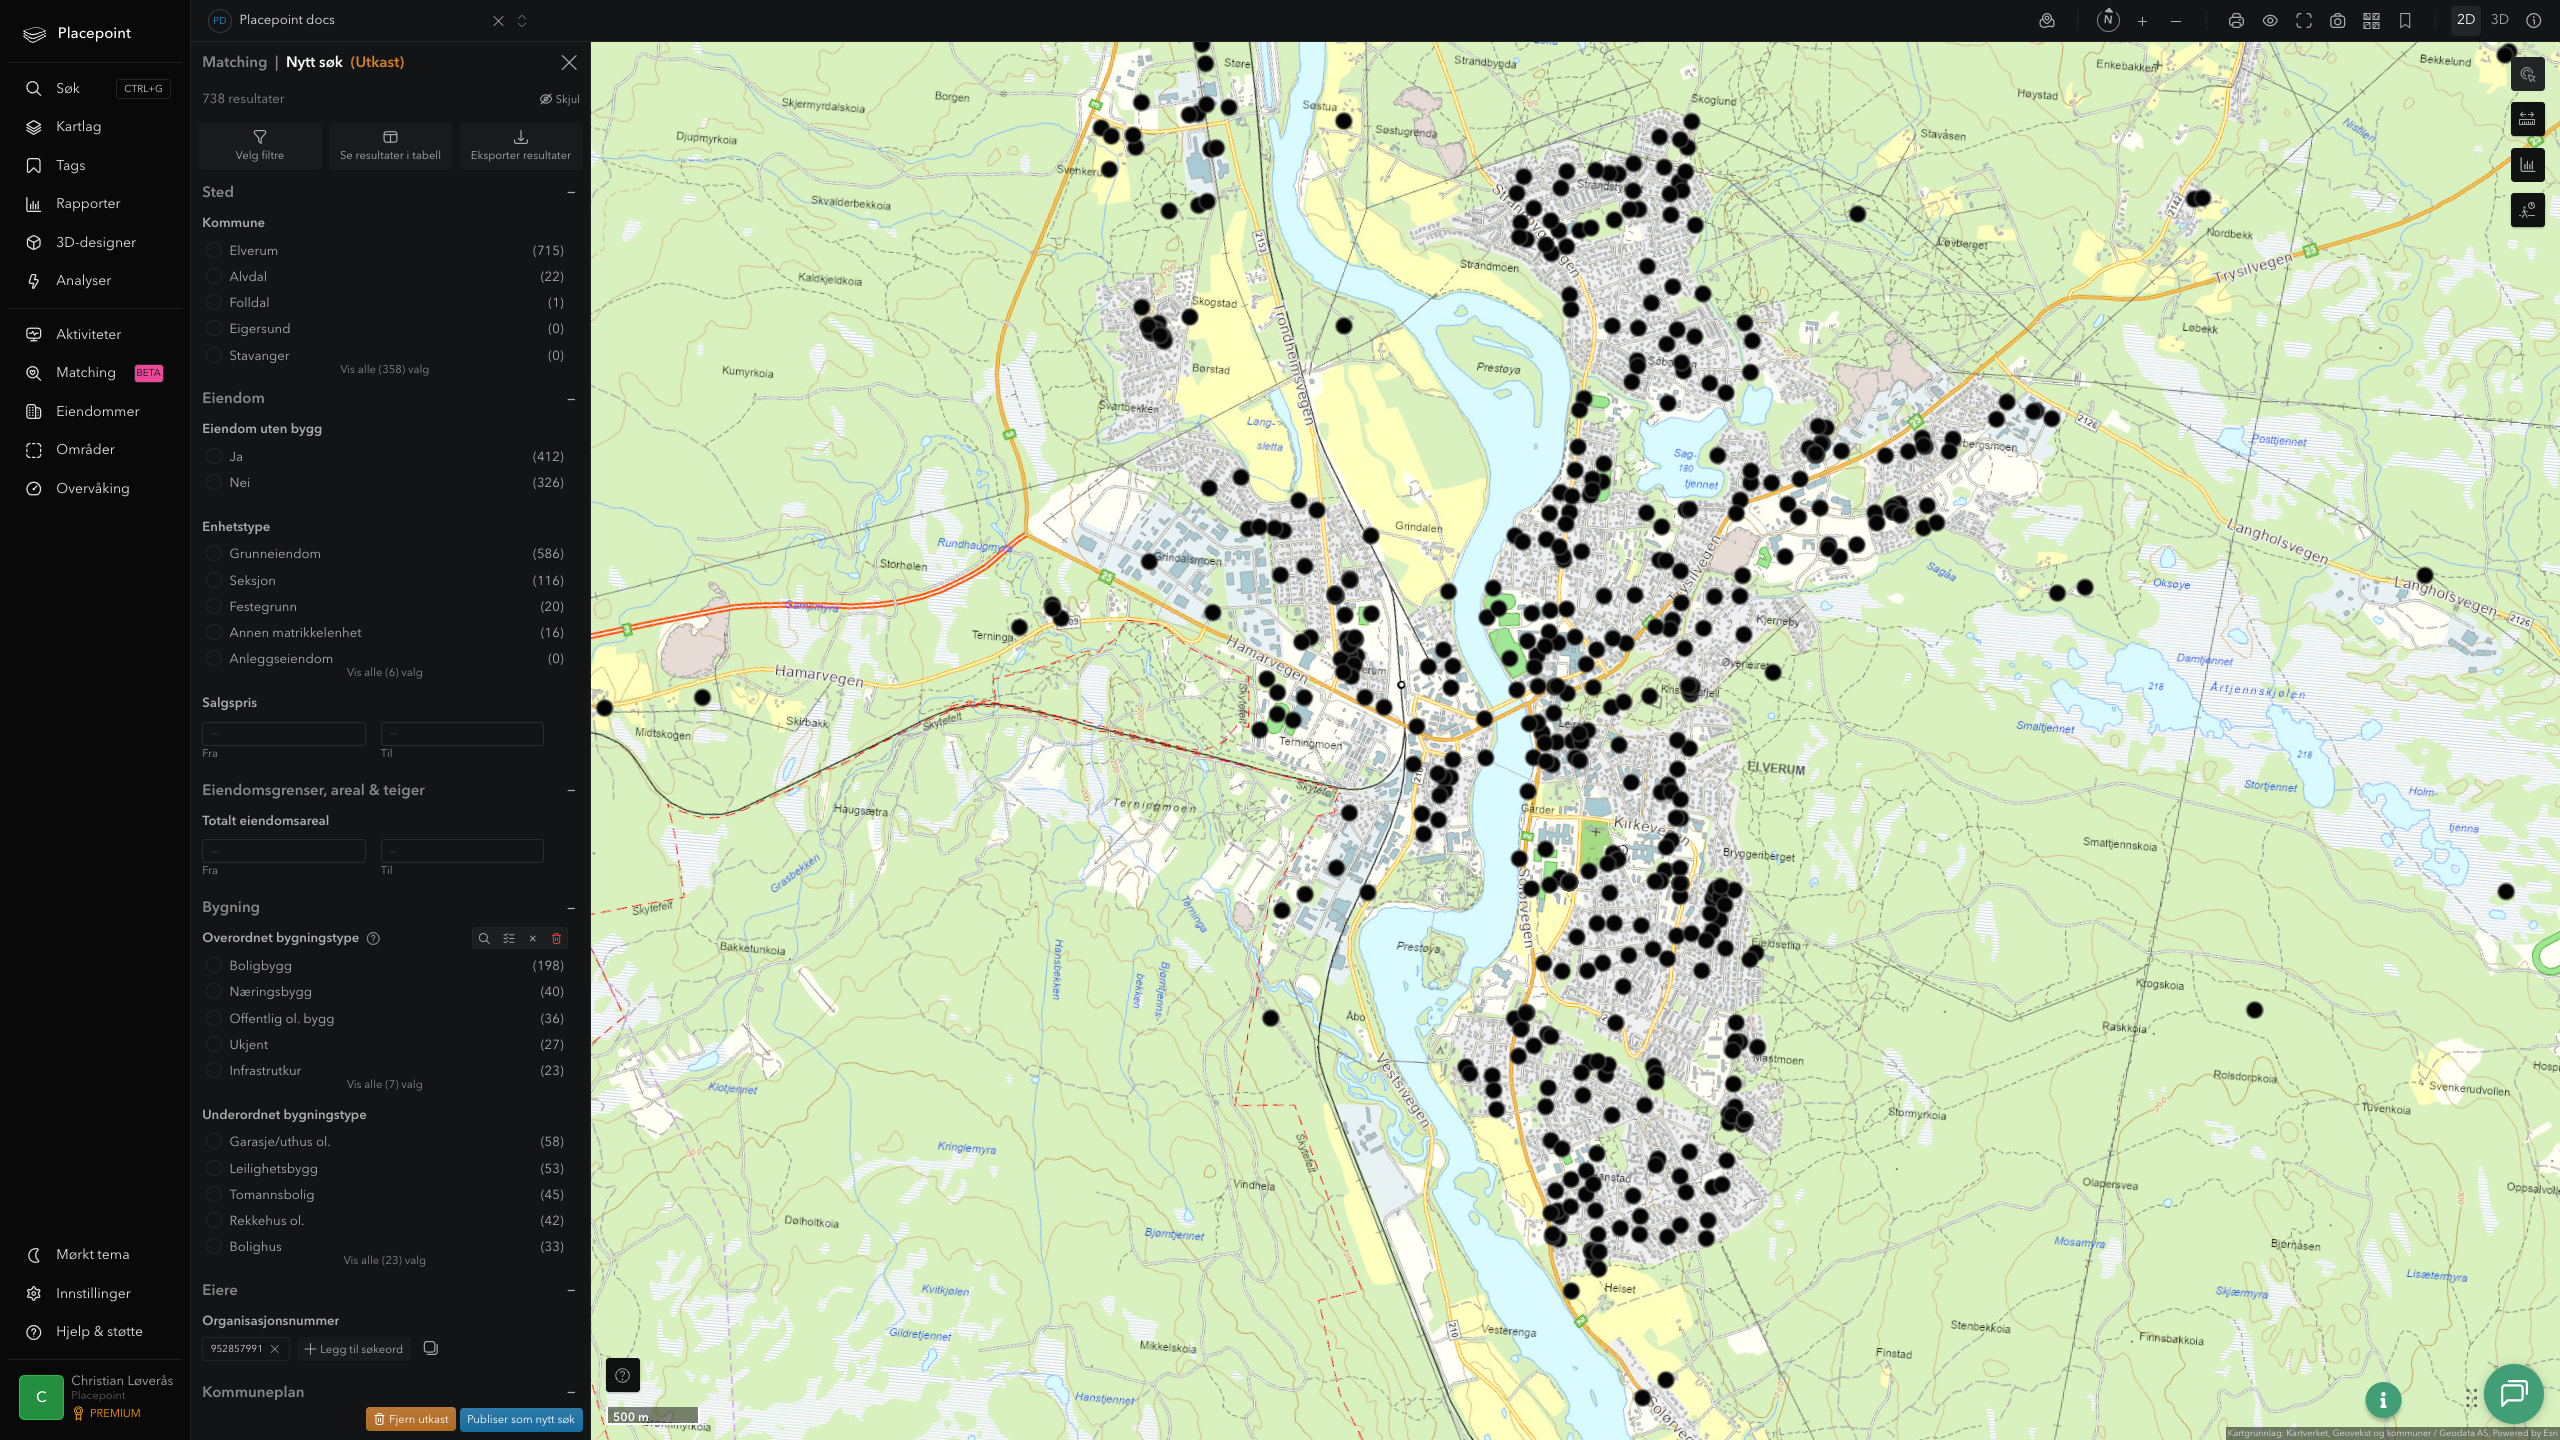Click Eksporter resultater button

[x=521, y=146]
